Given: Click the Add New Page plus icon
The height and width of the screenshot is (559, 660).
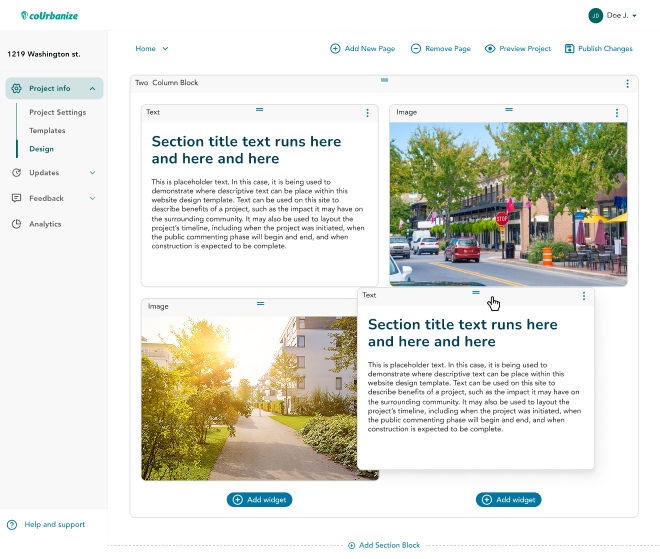Looking at the screenshot, I should point(335,48).
